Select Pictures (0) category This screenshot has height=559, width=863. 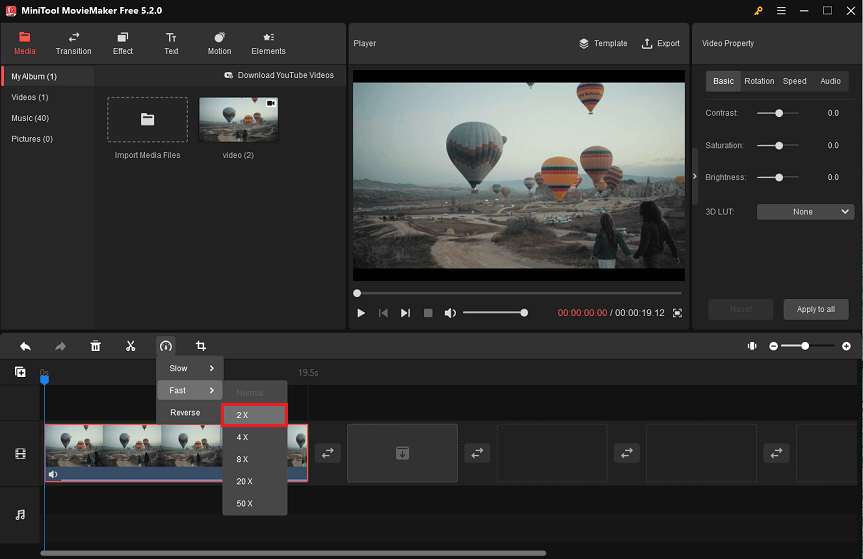click(x=32, y=139)
